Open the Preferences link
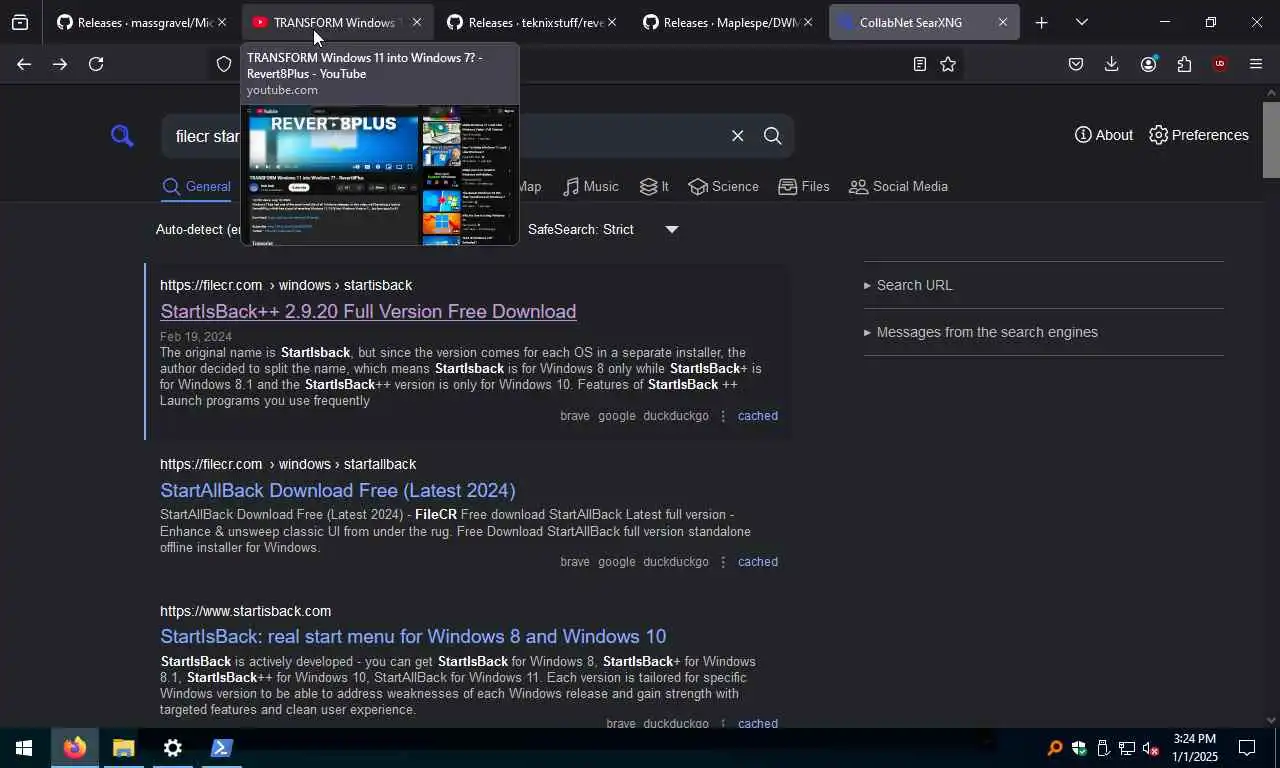The image size is (1280, 768). tap(1198, 135)
